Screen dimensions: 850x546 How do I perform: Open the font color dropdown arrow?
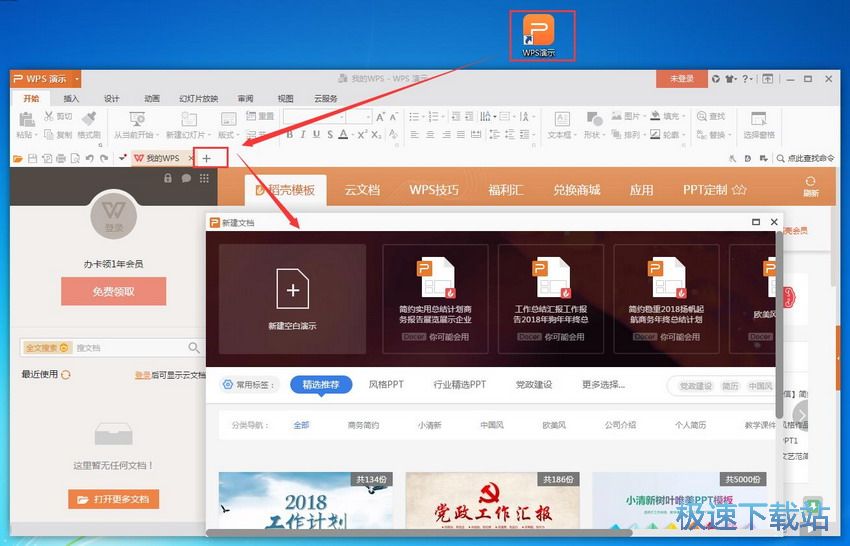[352, 135]
